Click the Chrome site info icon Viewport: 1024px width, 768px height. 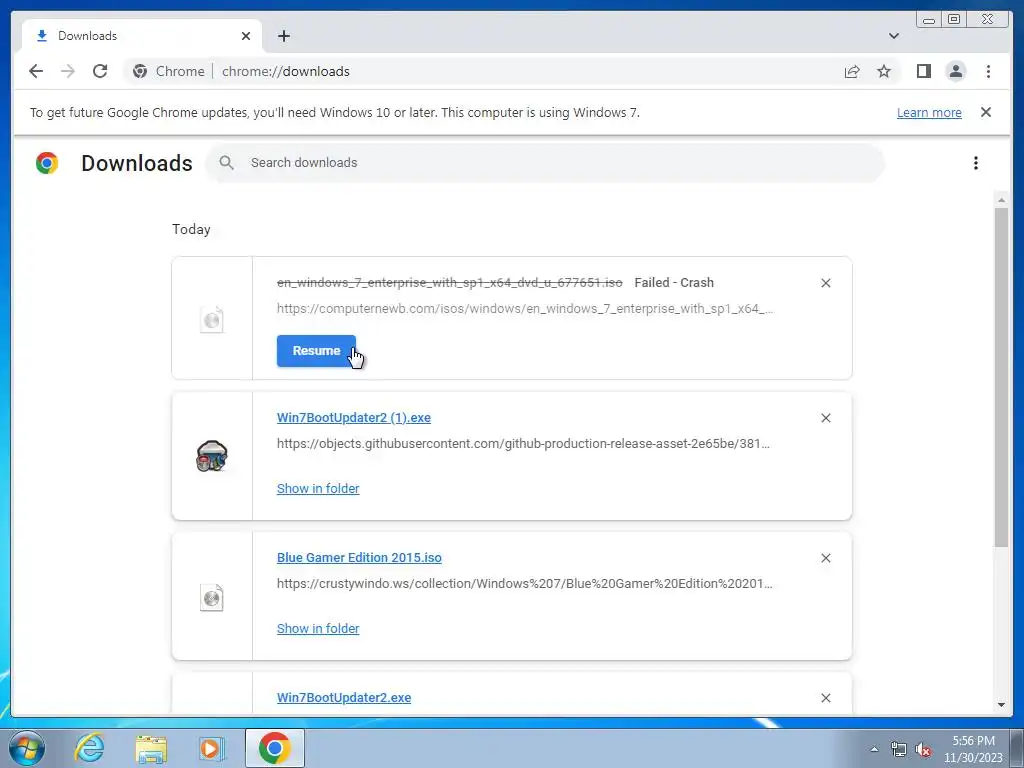click(140, 71)
